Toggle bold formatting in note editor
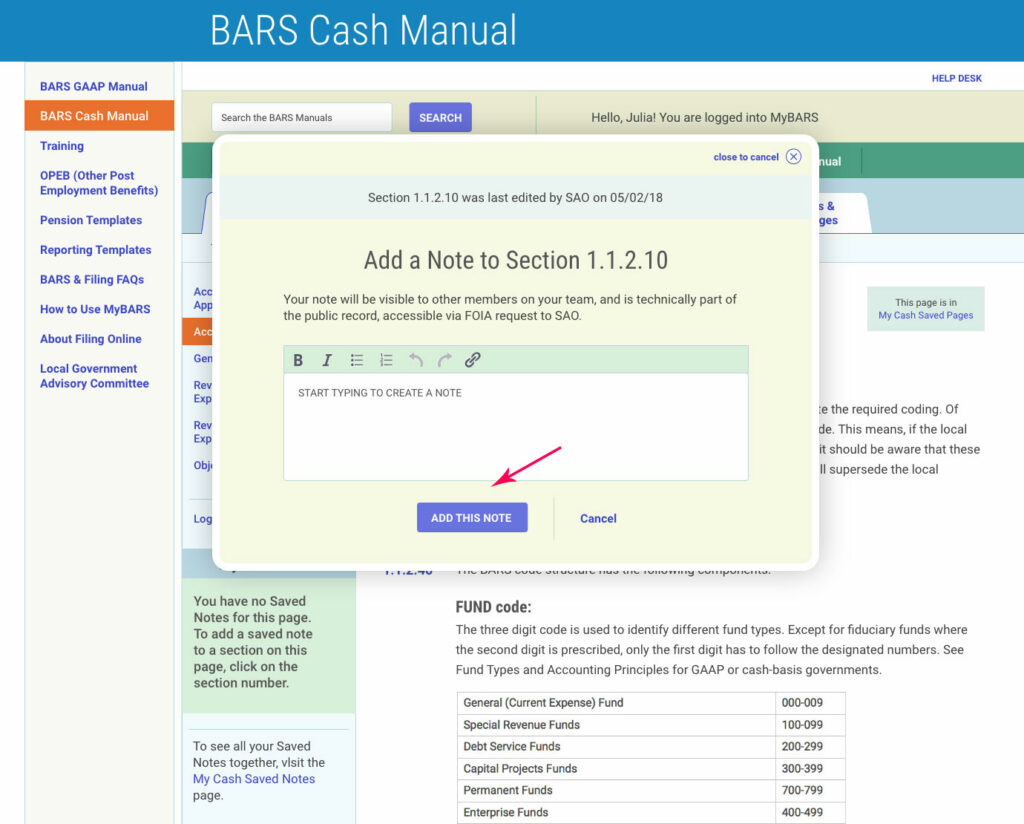Screen dimensions: 1024x824 (298, 360)
